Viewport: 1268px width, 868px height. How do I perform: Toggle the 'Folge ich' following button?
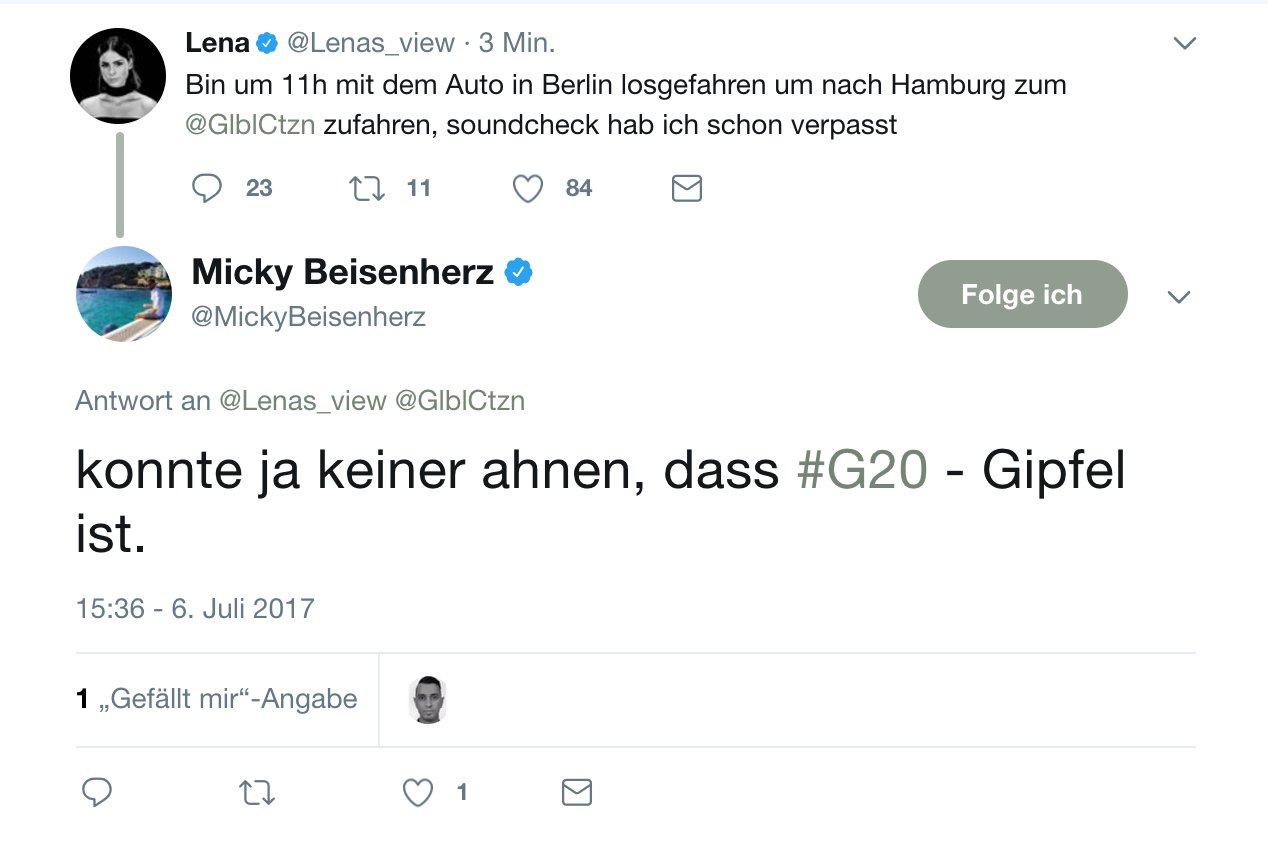point(1022,294)
